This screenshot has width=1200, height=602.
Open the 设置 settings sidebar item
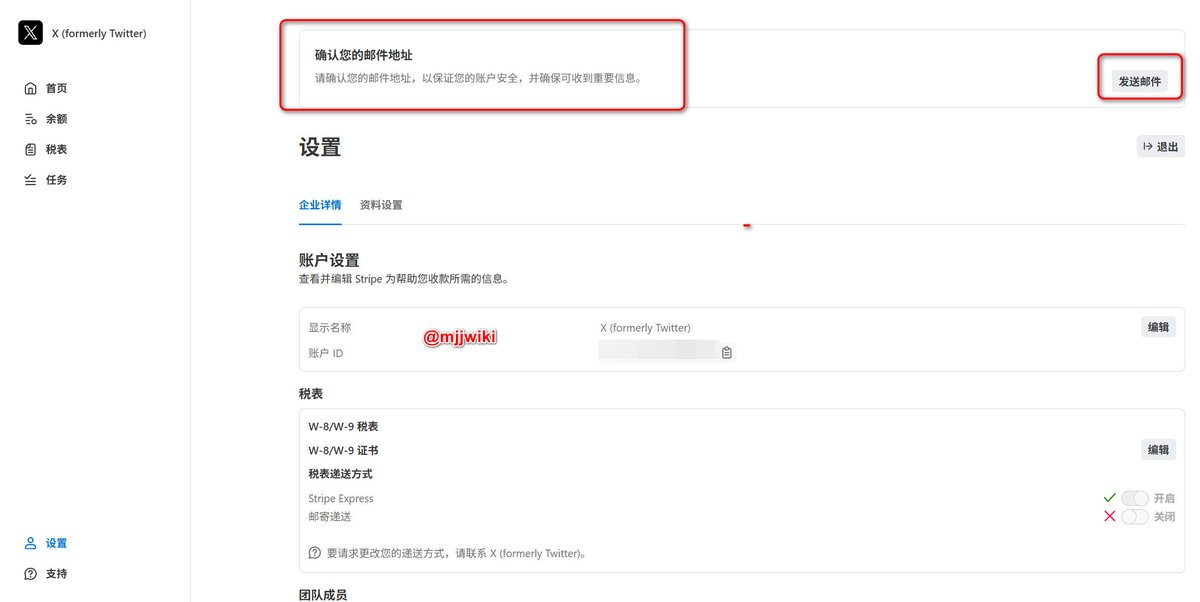pos(46,543)
